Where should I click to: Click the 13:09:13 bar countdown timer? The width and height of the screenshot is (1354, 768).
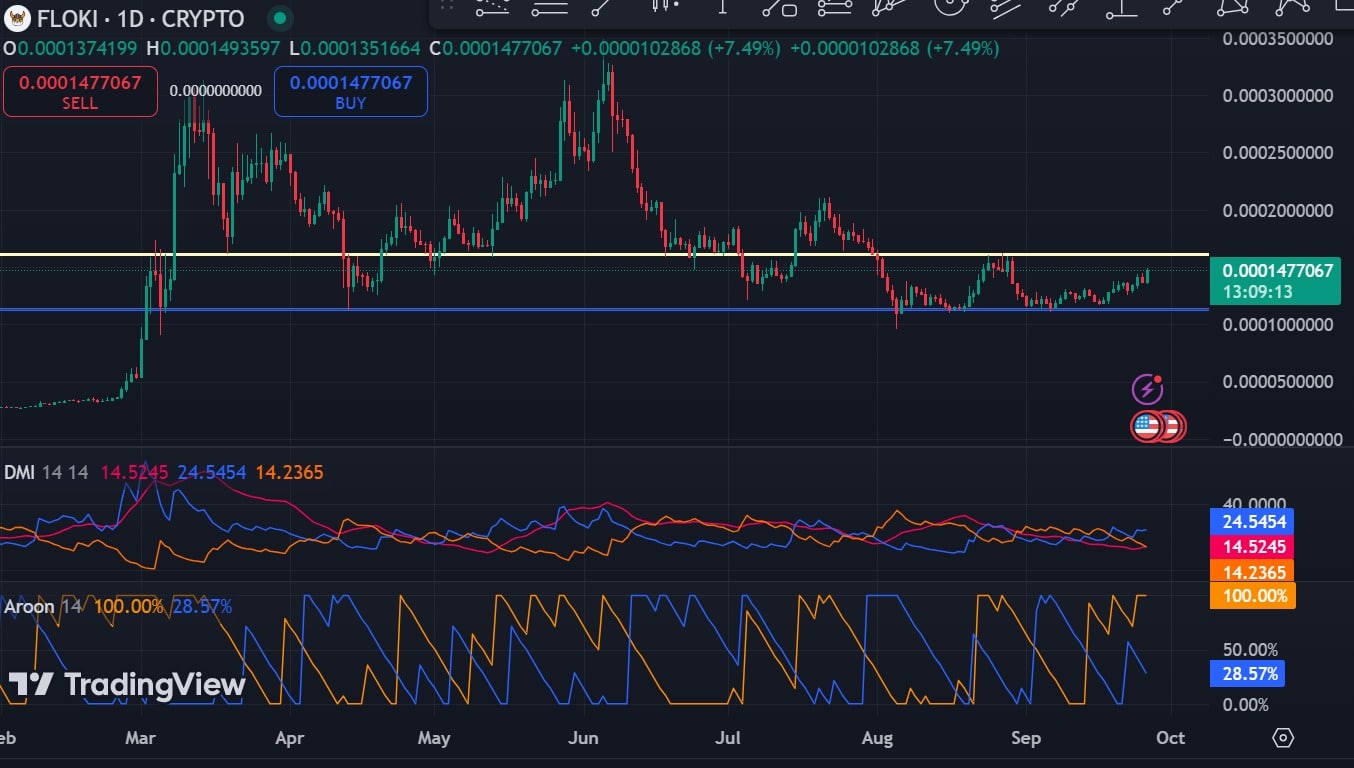click(1257, 292)
